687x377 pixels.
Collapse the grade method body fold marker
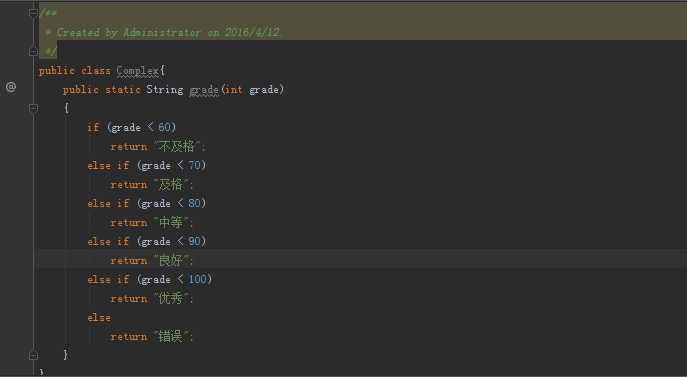(x=33, y=108)
